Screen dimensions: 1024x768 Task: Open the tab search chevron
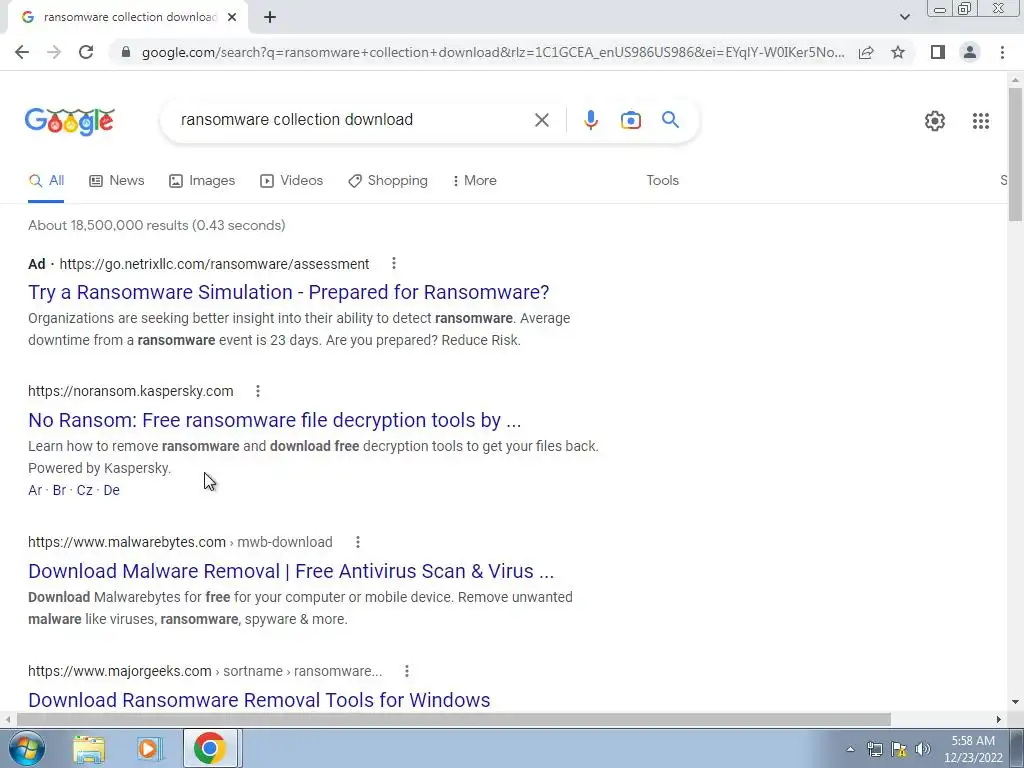(904, 17)
